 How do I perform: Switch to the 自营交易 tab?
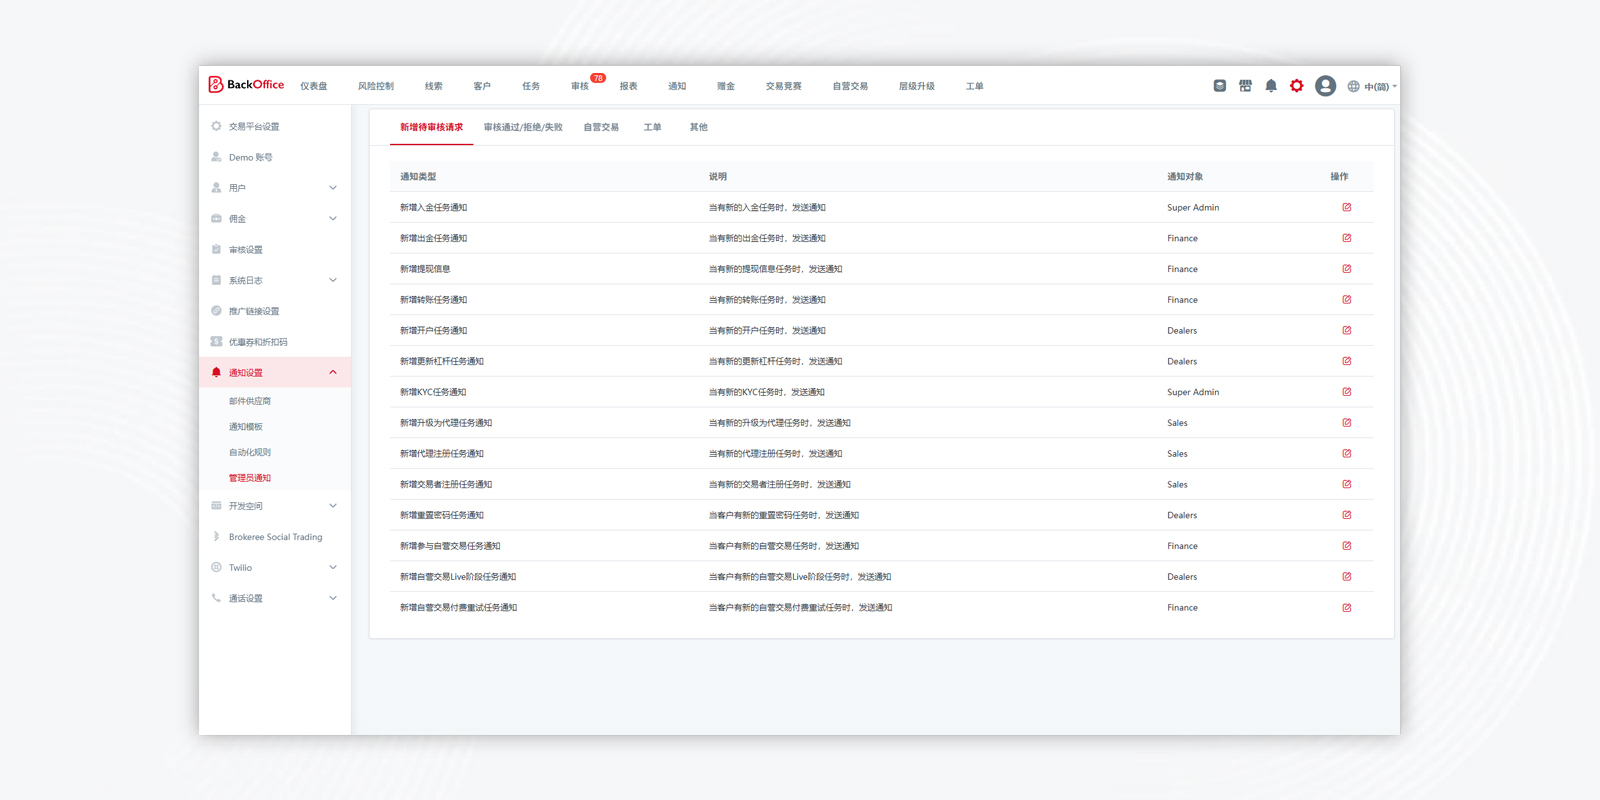tap(601, 127)
